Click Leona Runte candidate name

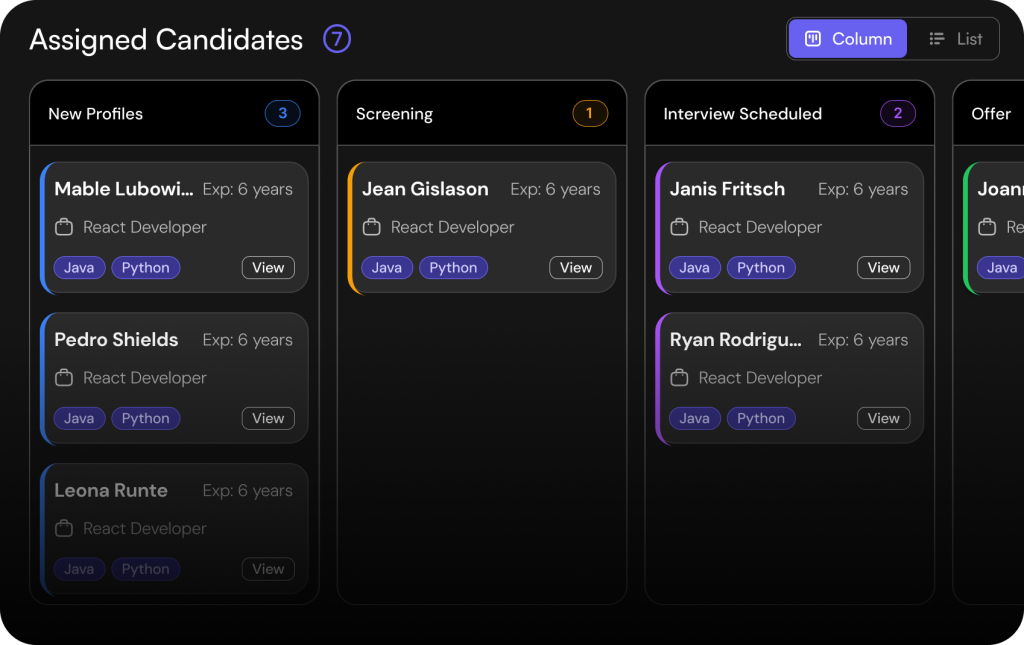click(x=111, y=490)
